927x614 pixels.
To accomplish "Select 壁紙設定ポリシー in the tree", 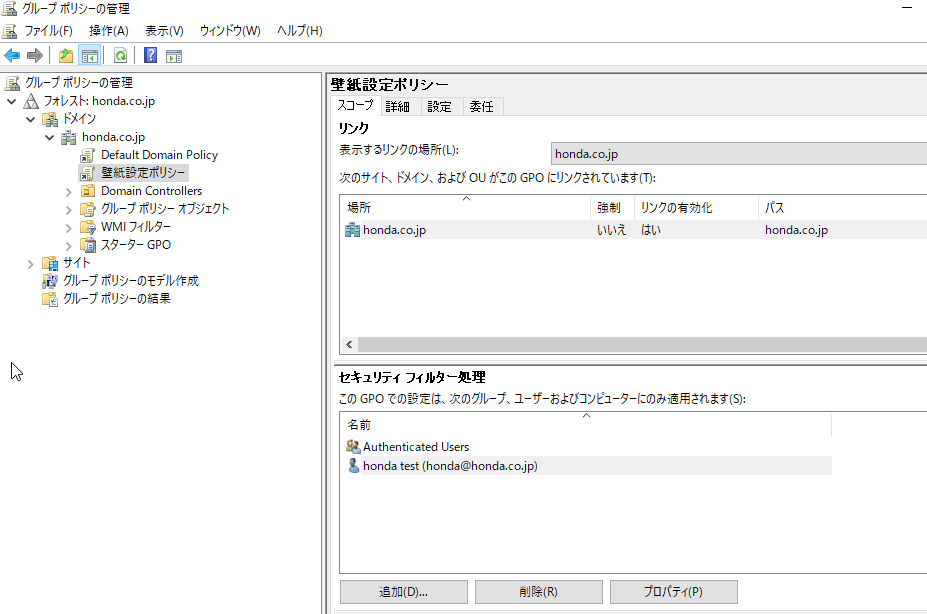I will tap(142, 173).
